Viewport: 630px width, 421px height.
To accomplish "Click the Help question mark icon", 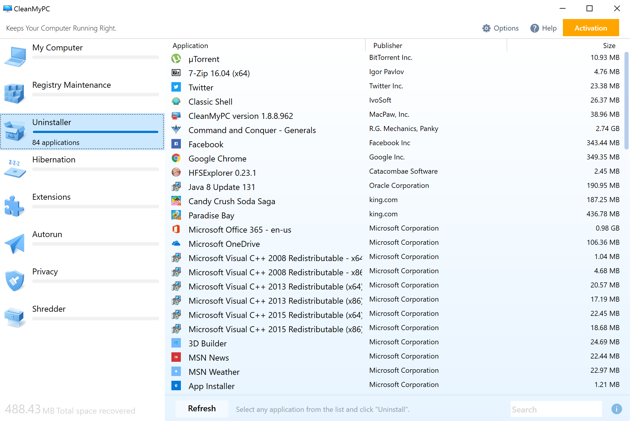I will [x=534, y=28].
